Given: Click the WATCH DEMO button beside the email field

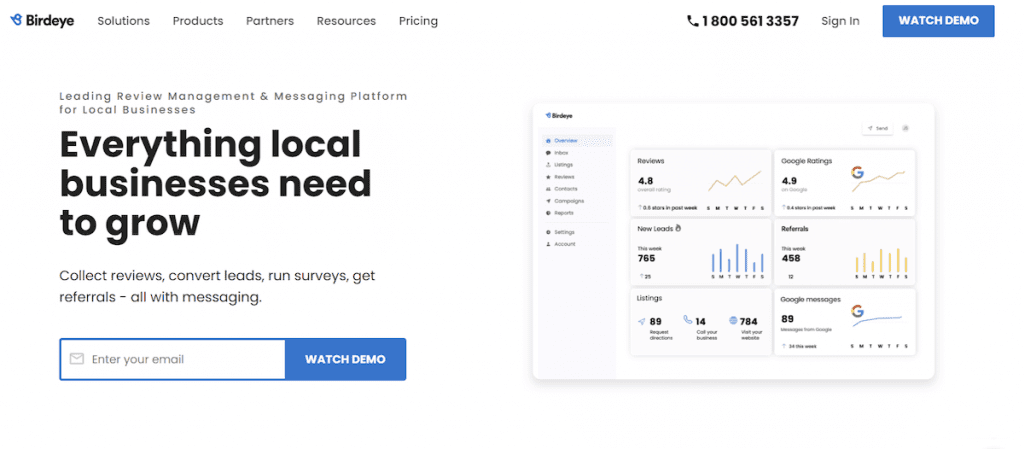Looking at the screenshot, I should point(345,359).
